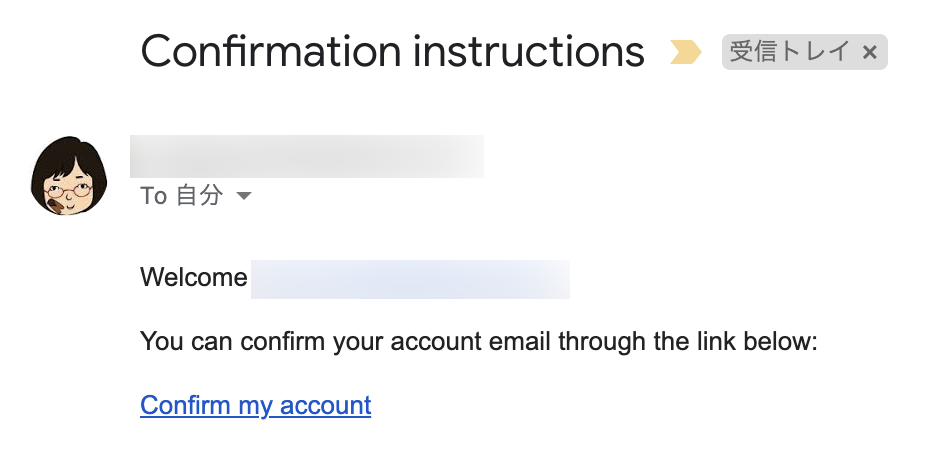The width and height of the screenshot is (934, 466).
Task: Expand recipient details arrow beside To 自分
Action: tap(244, 195)
